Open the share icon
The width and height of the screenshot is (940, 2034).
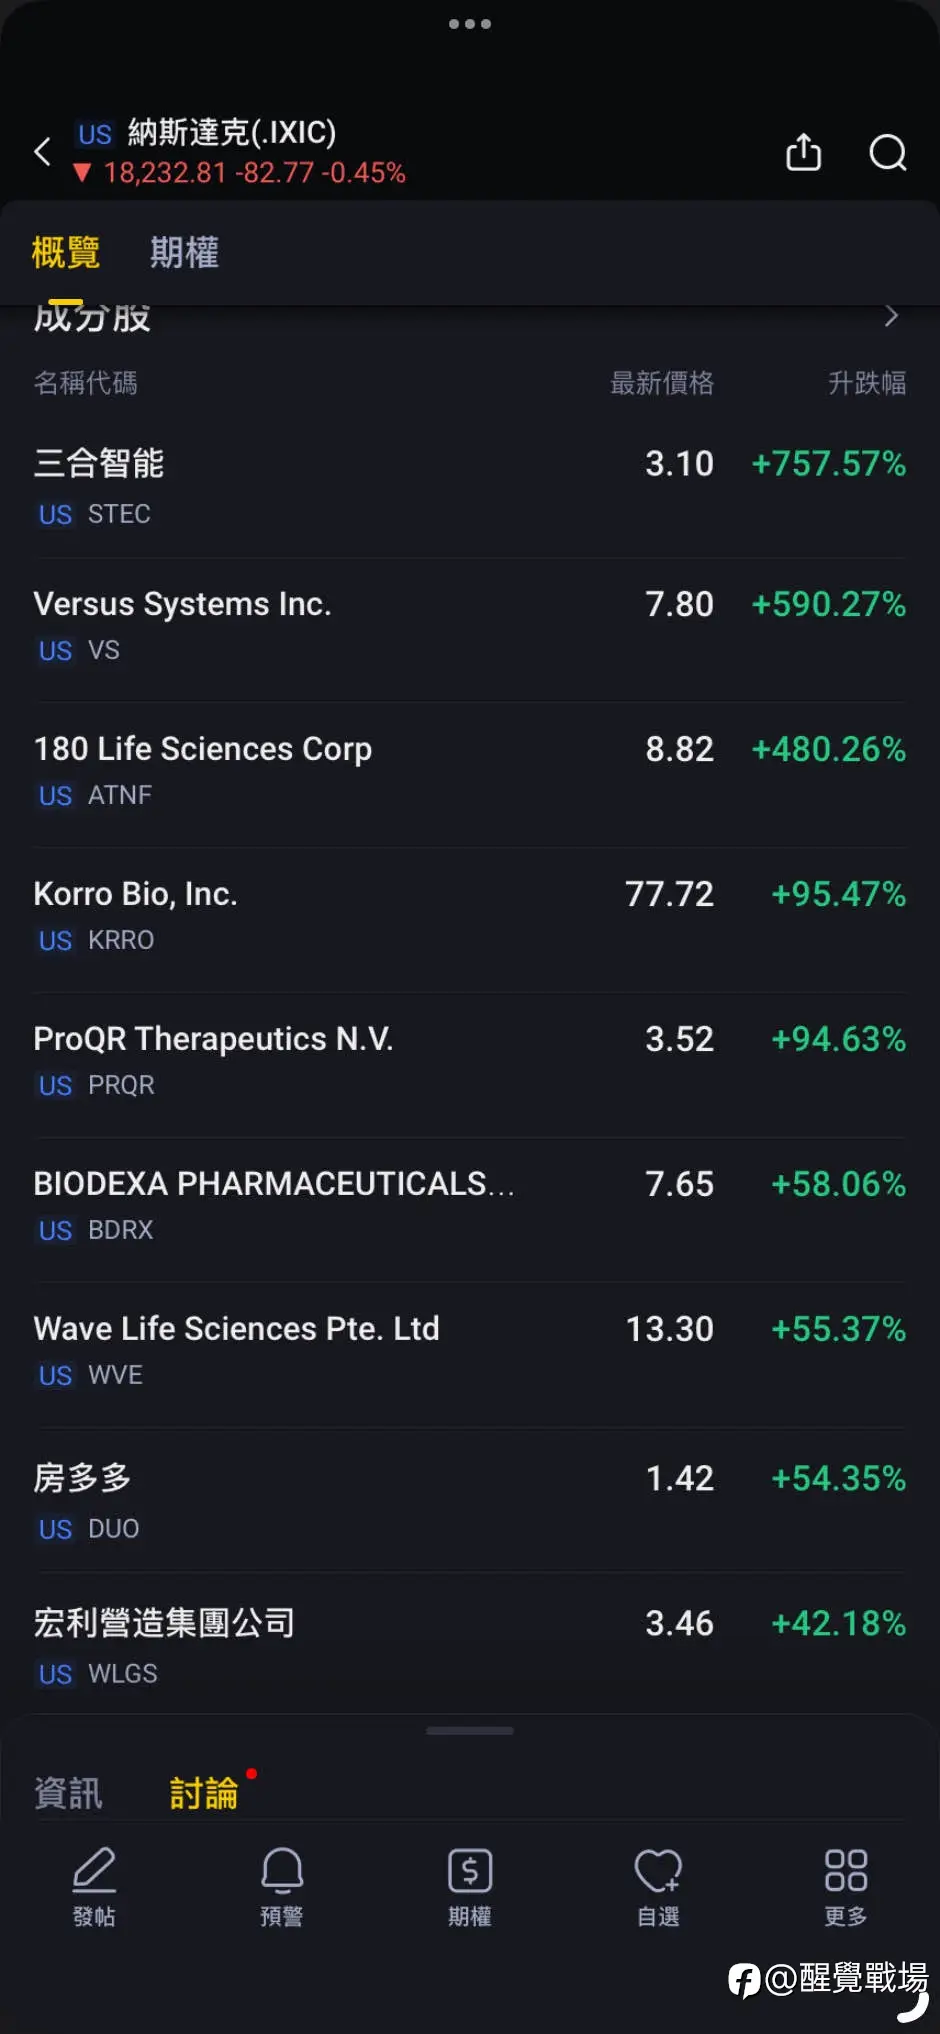(803, 152)
